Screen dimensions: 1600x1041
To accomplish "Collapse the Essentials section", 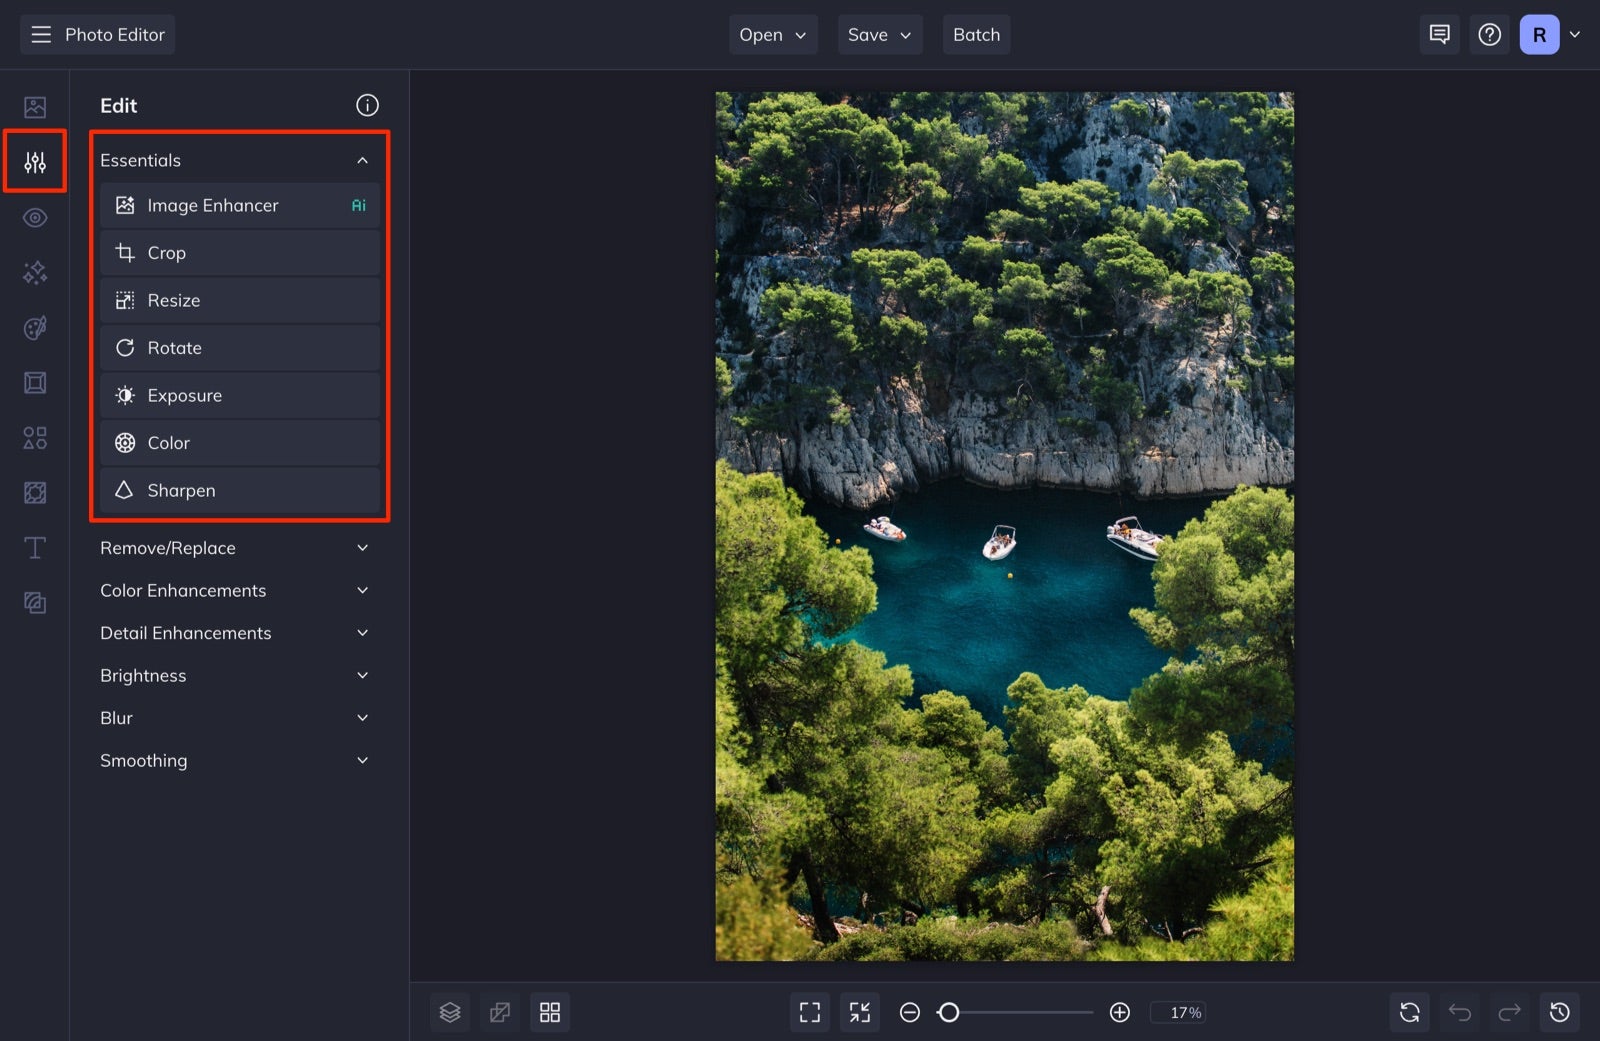I will 362,159.
